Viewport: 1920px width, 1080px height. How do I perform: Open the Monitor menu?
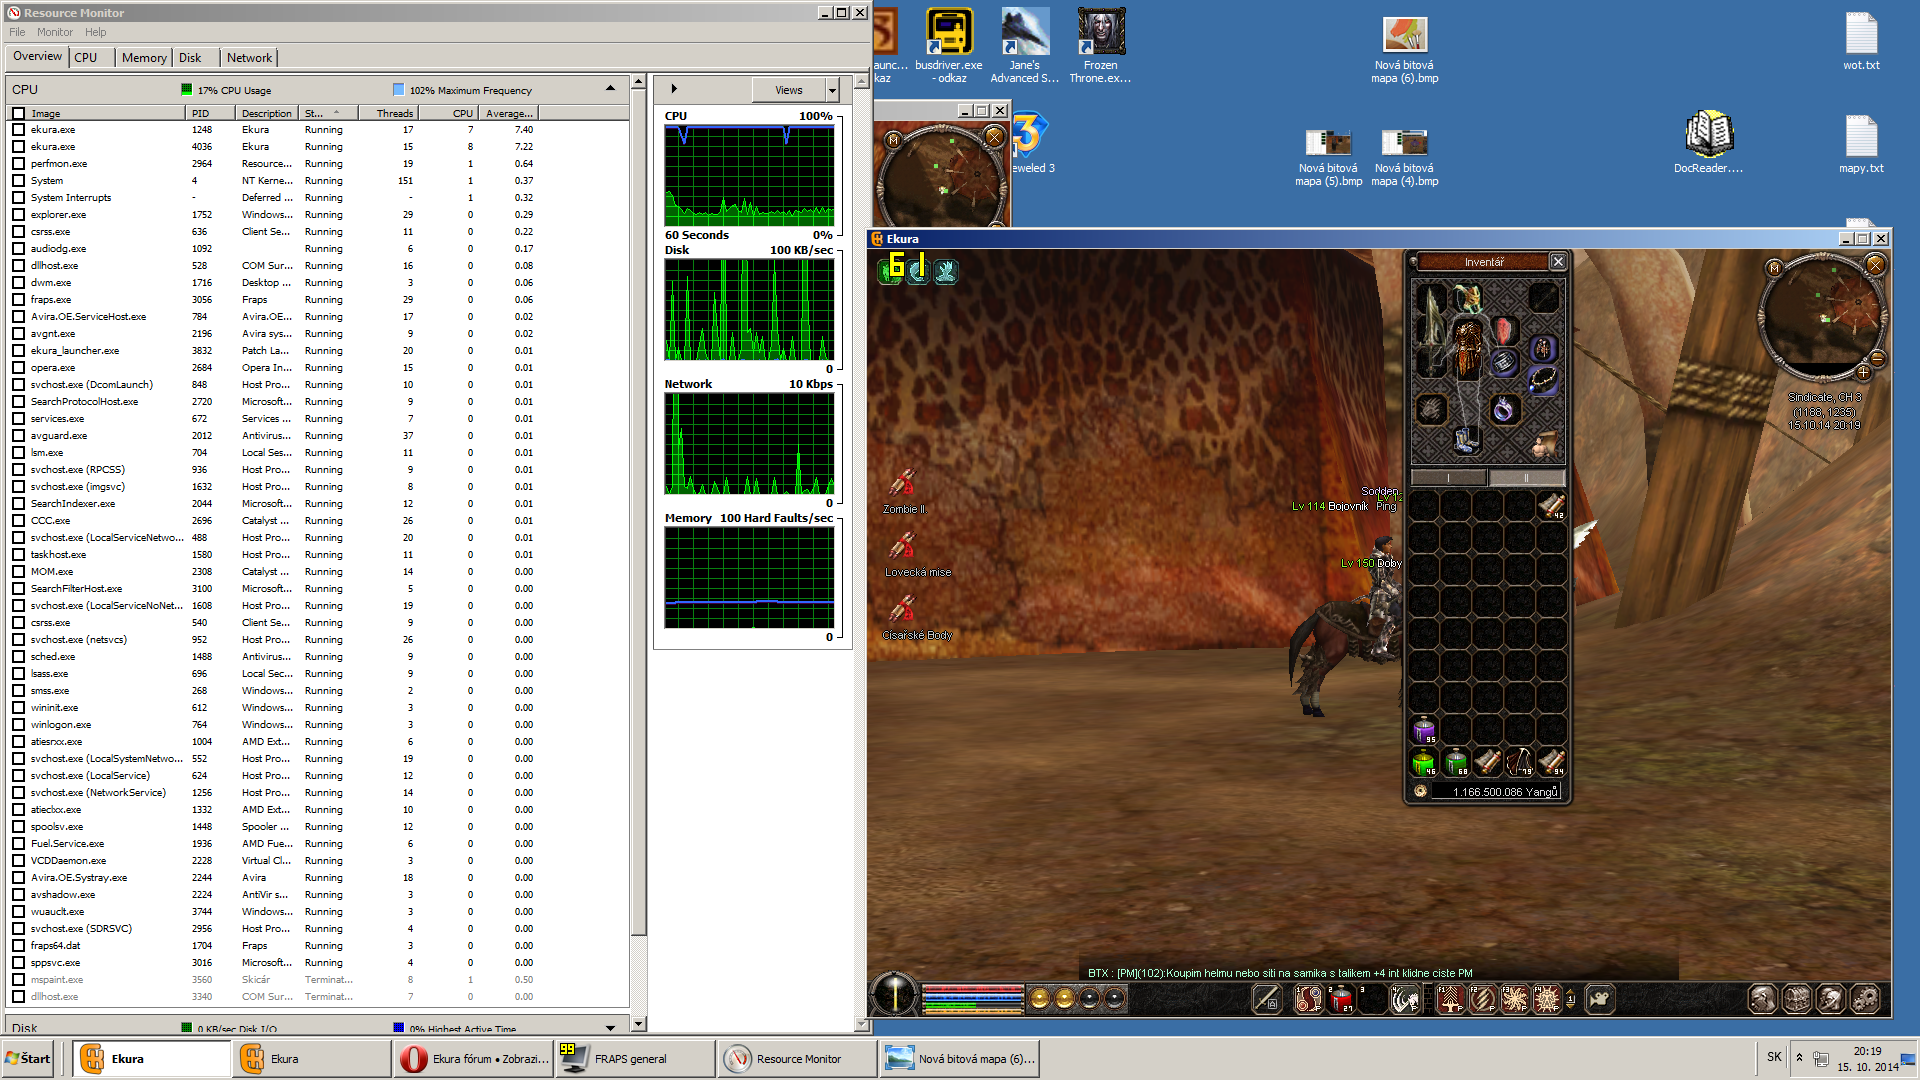(x=54, y=32)
